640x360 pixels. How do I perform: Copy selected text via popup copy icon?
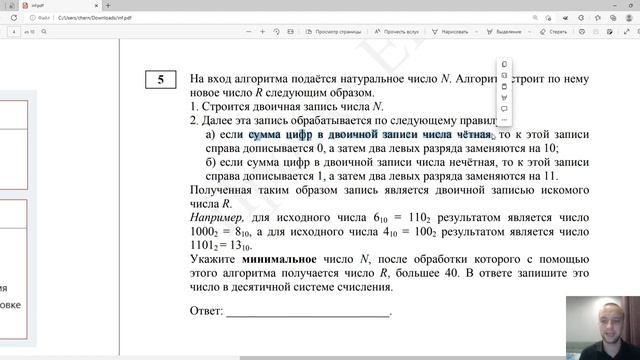pyautogui.click(x=504, y=64)
